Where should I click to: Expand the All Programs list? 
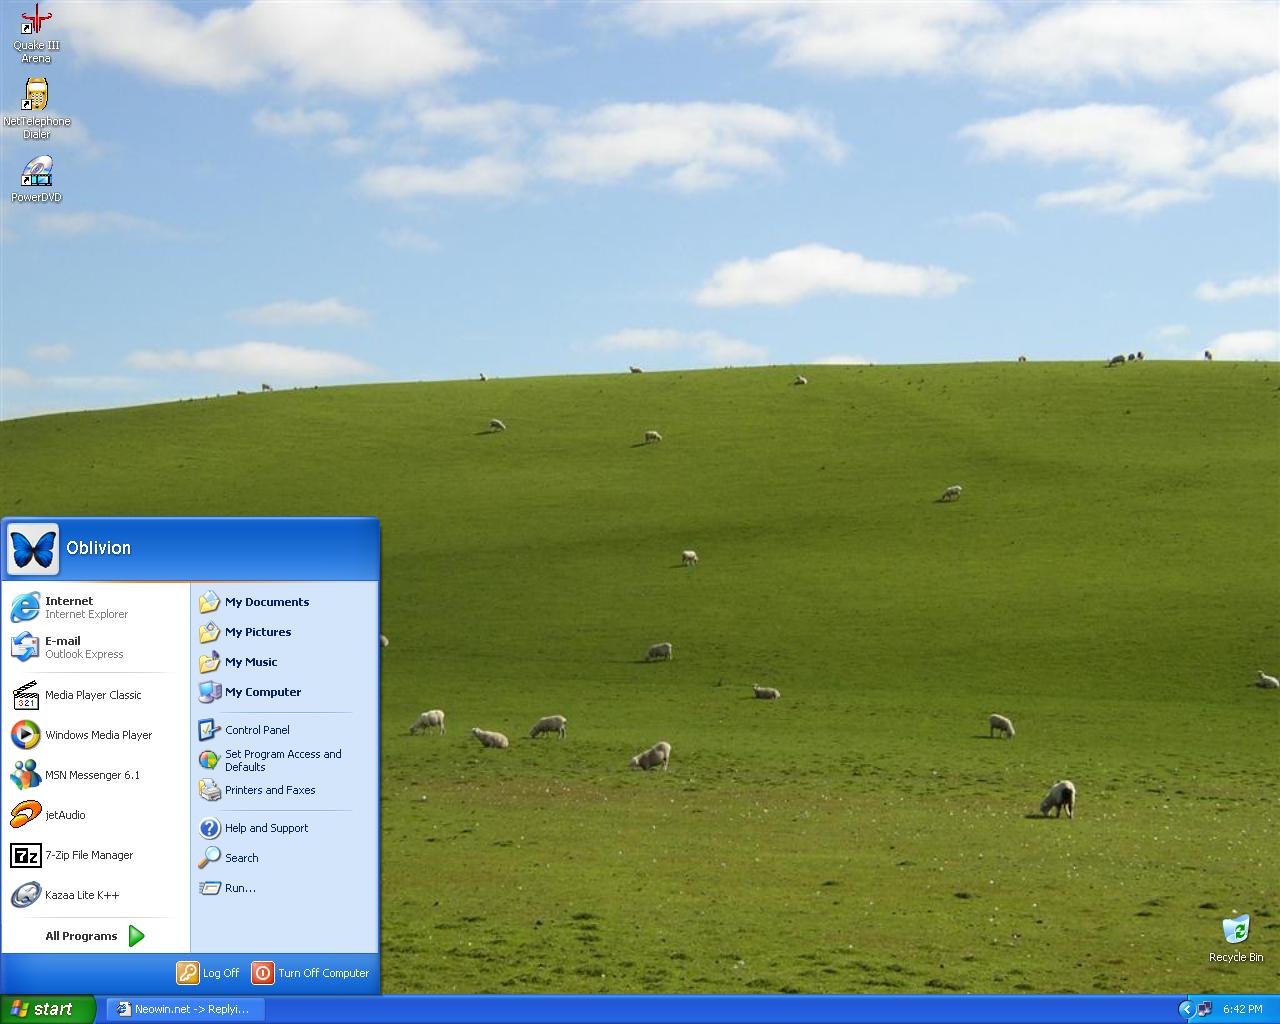[x=95, y=936]
